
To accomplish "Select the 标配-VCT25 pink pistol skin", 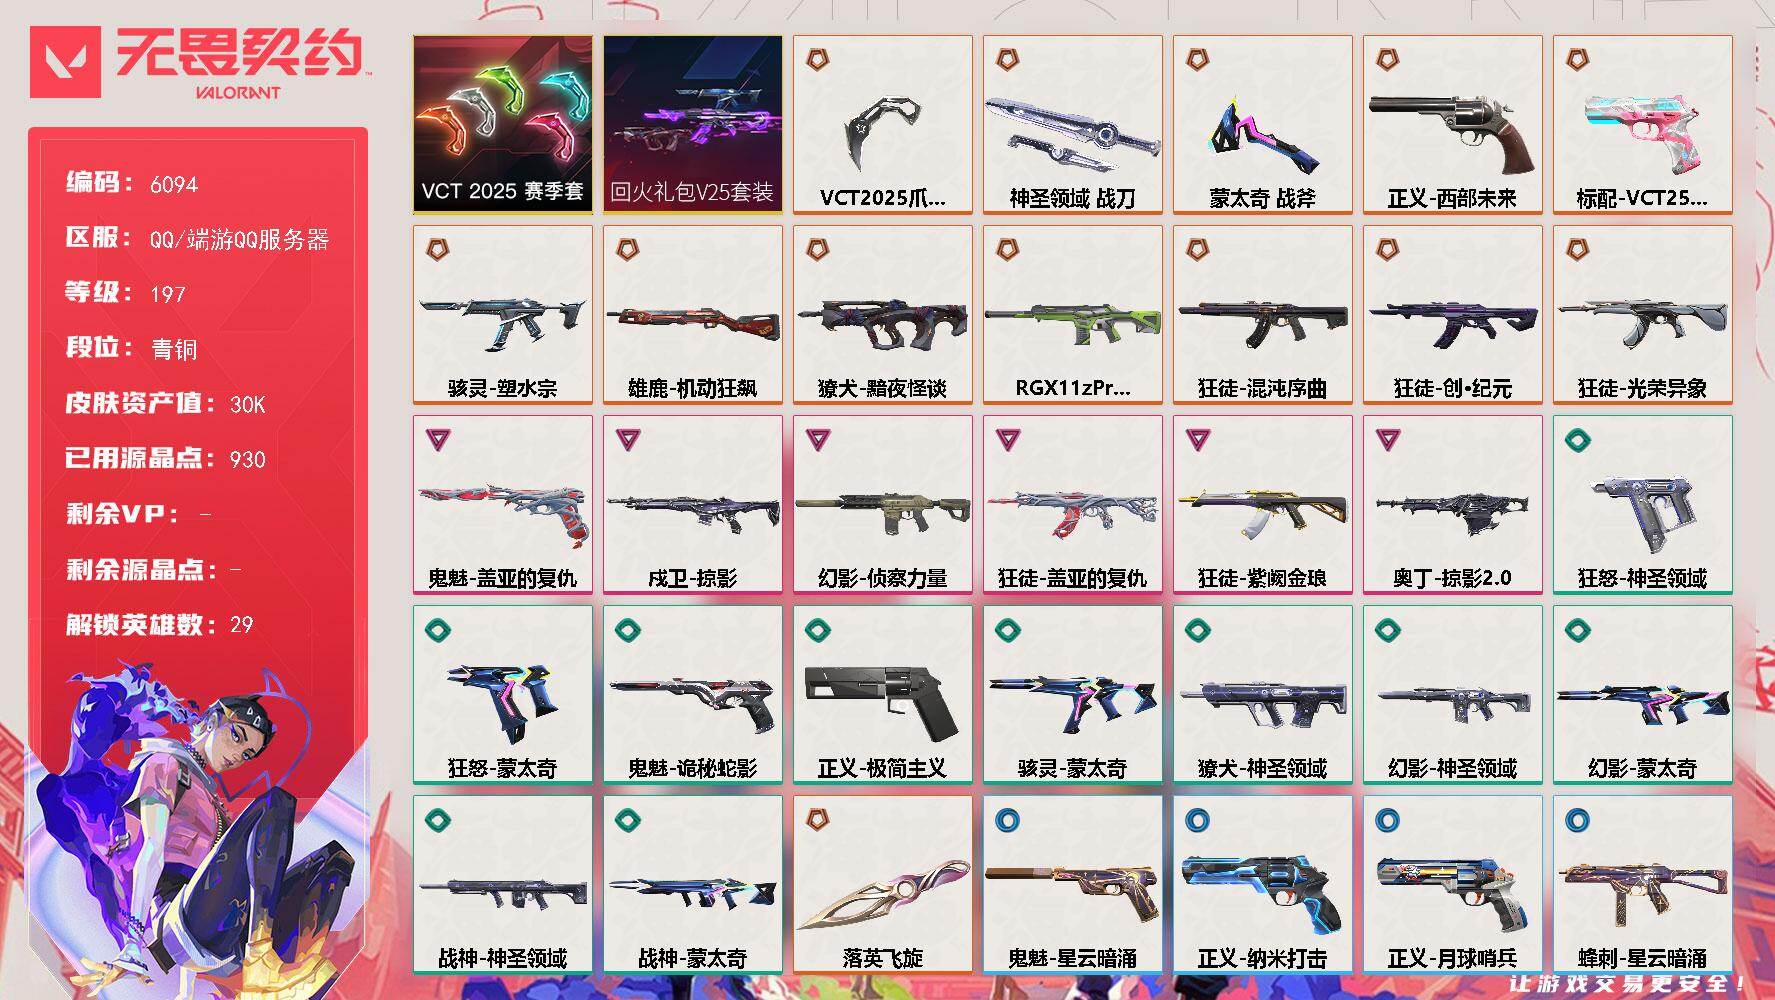I will click(1642, 125).
